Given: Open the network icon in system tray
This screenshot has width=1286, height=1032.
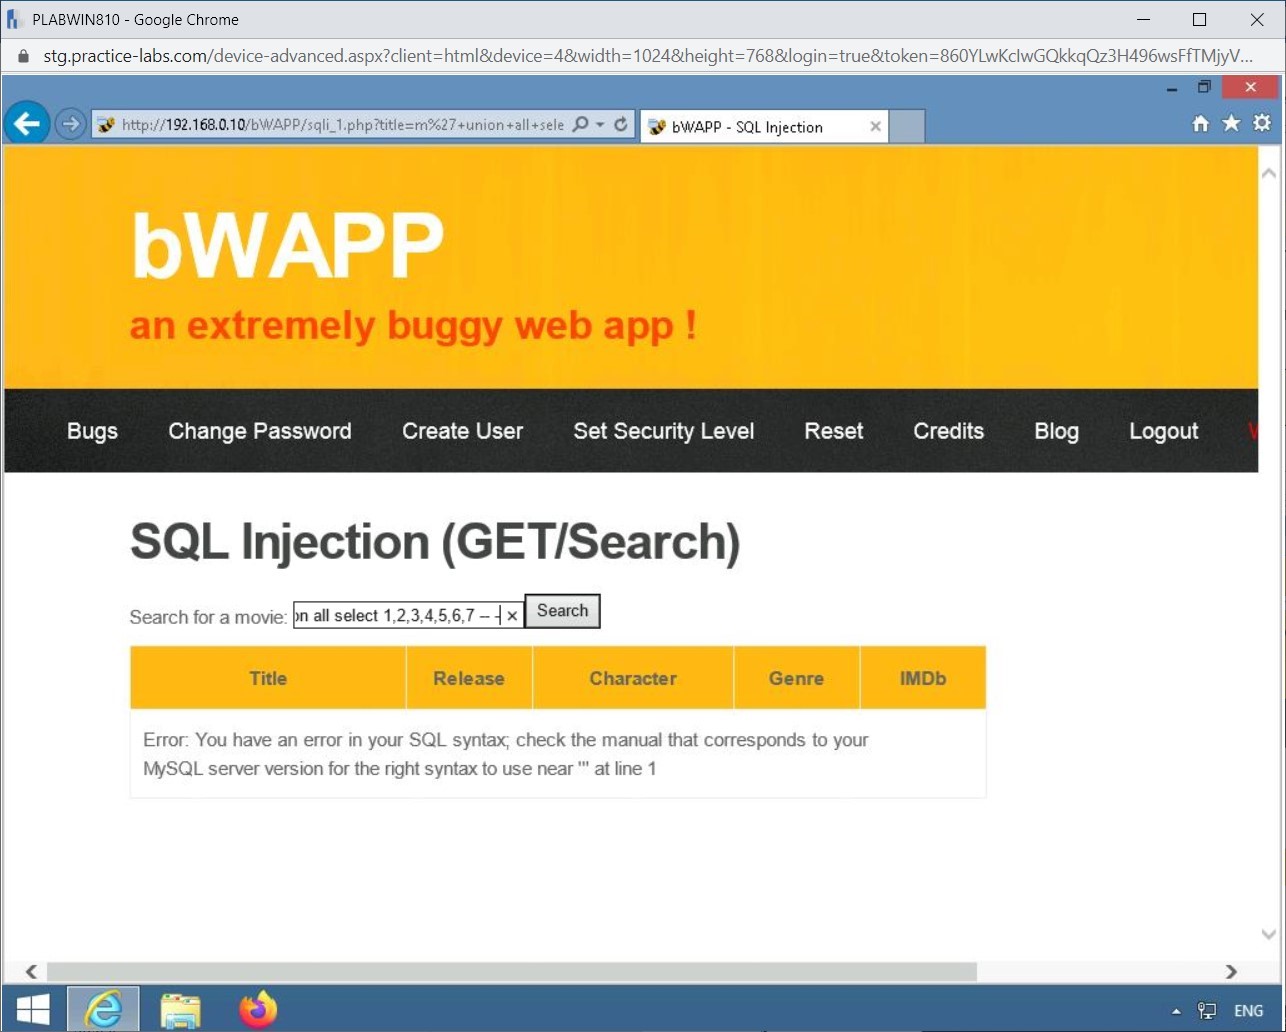Looking at the screenshot, I should pos(1205,1010).
